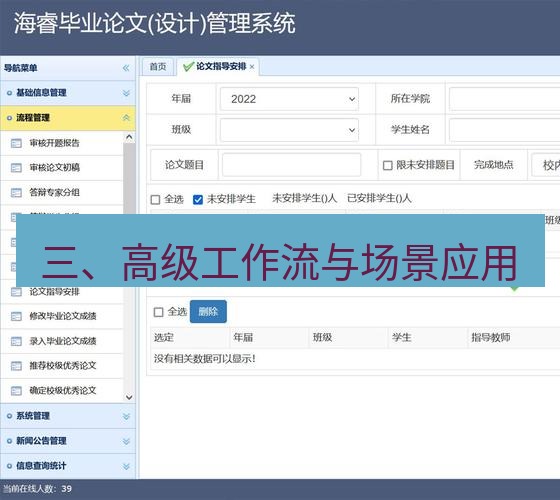This screenshot has width=560, height=500.
Task: Click the icon beside 推荐校级优秀论文
Action: coord(16,366)
